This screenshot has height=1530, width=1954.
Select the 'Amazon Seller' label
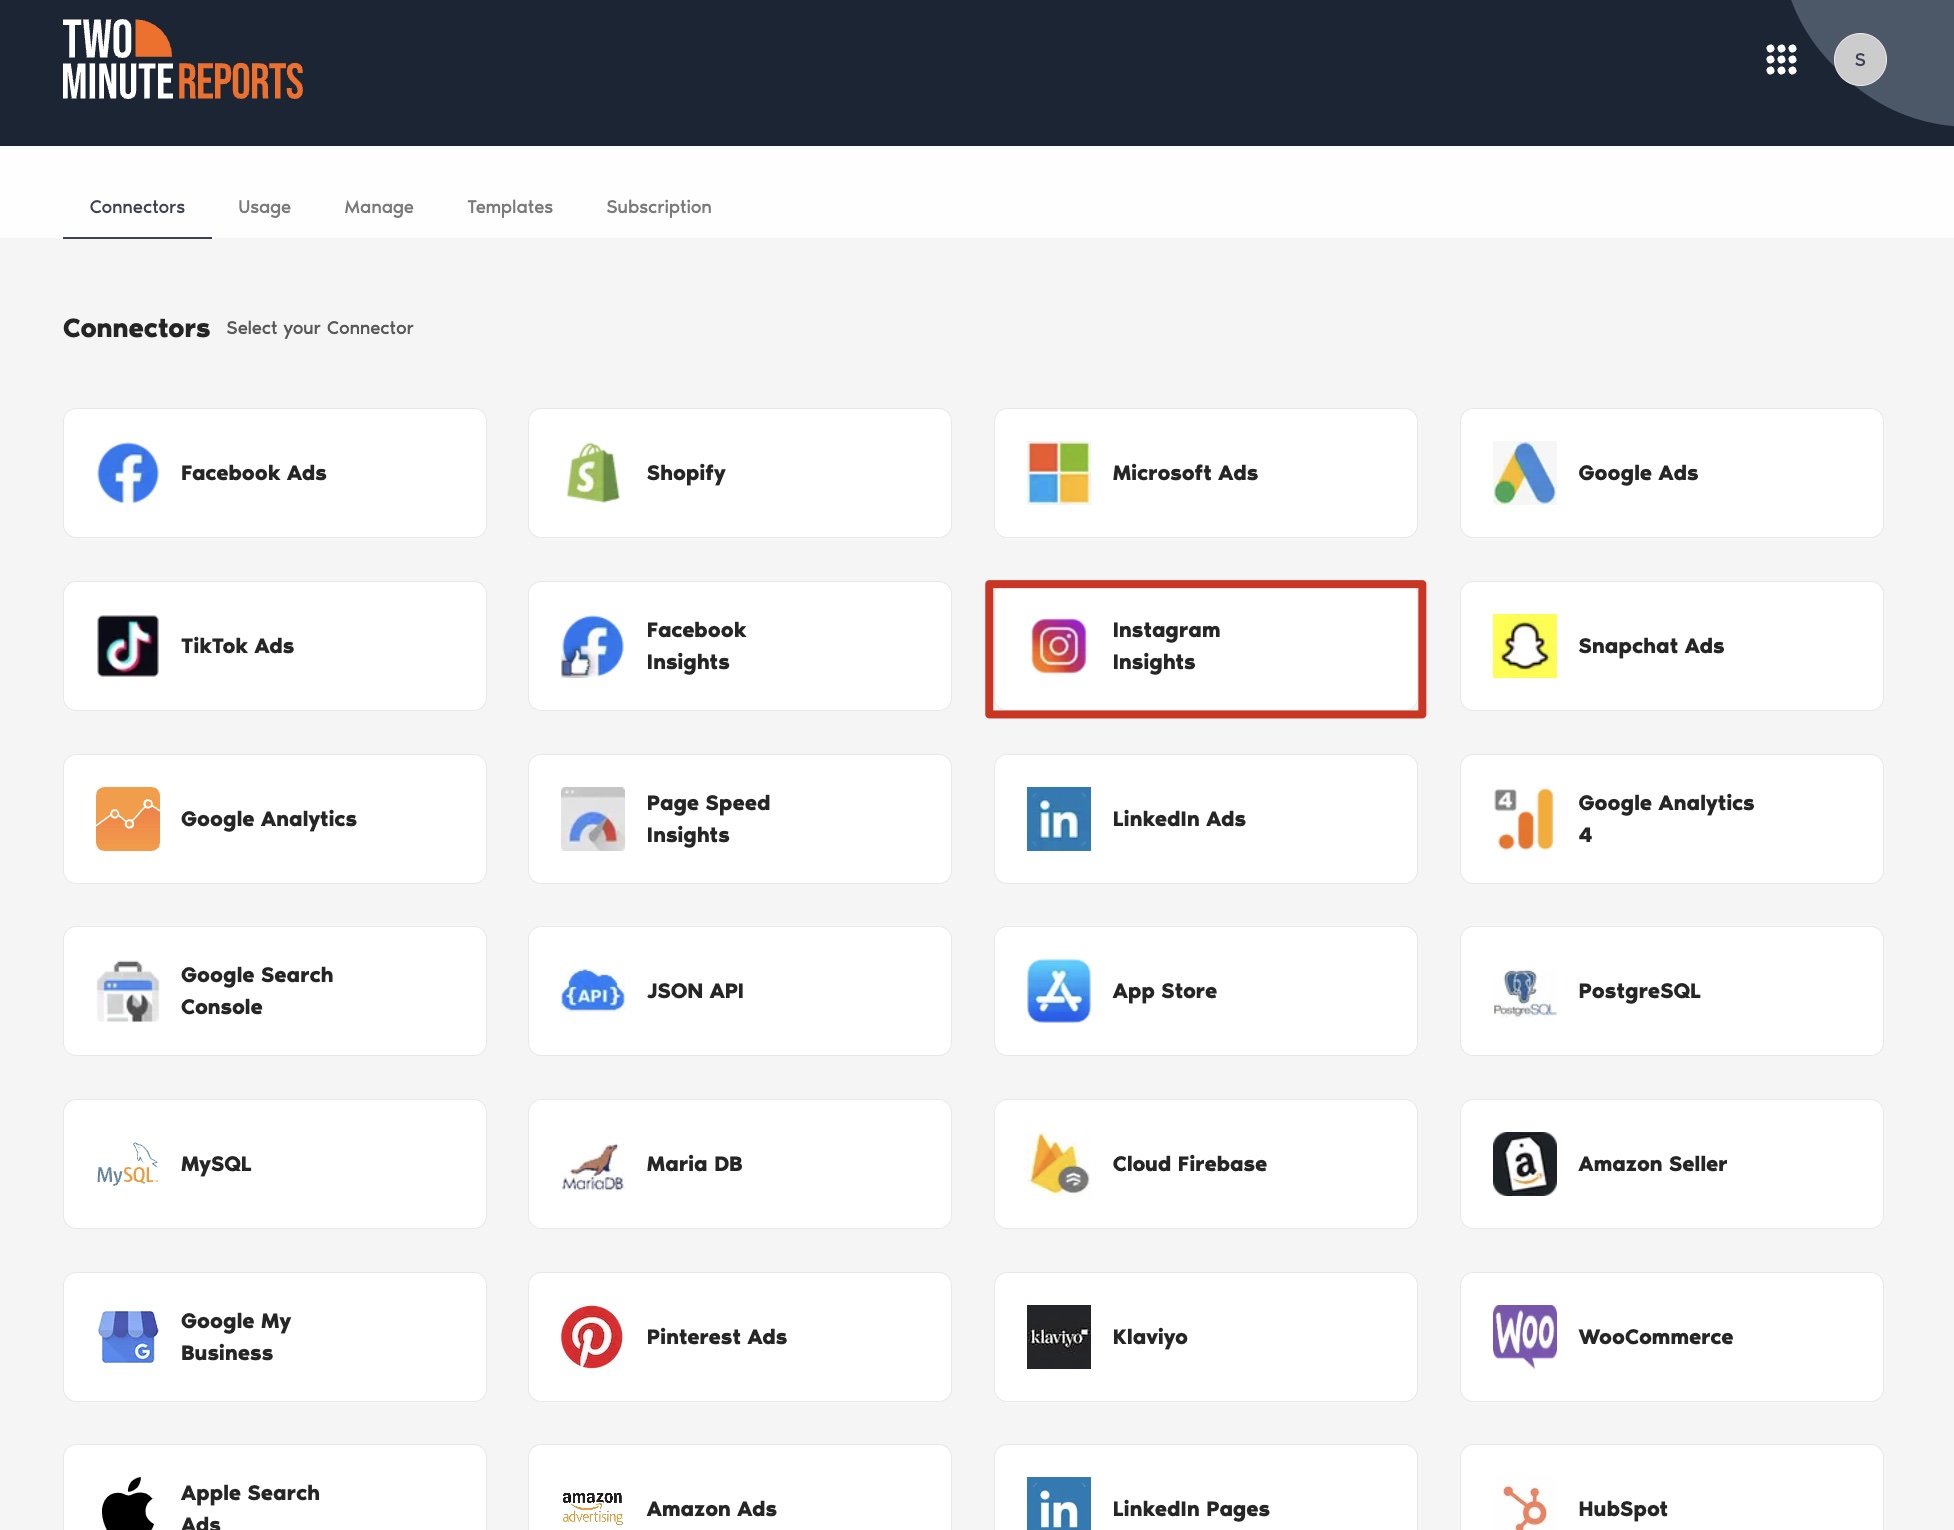pos(1653,1164)
